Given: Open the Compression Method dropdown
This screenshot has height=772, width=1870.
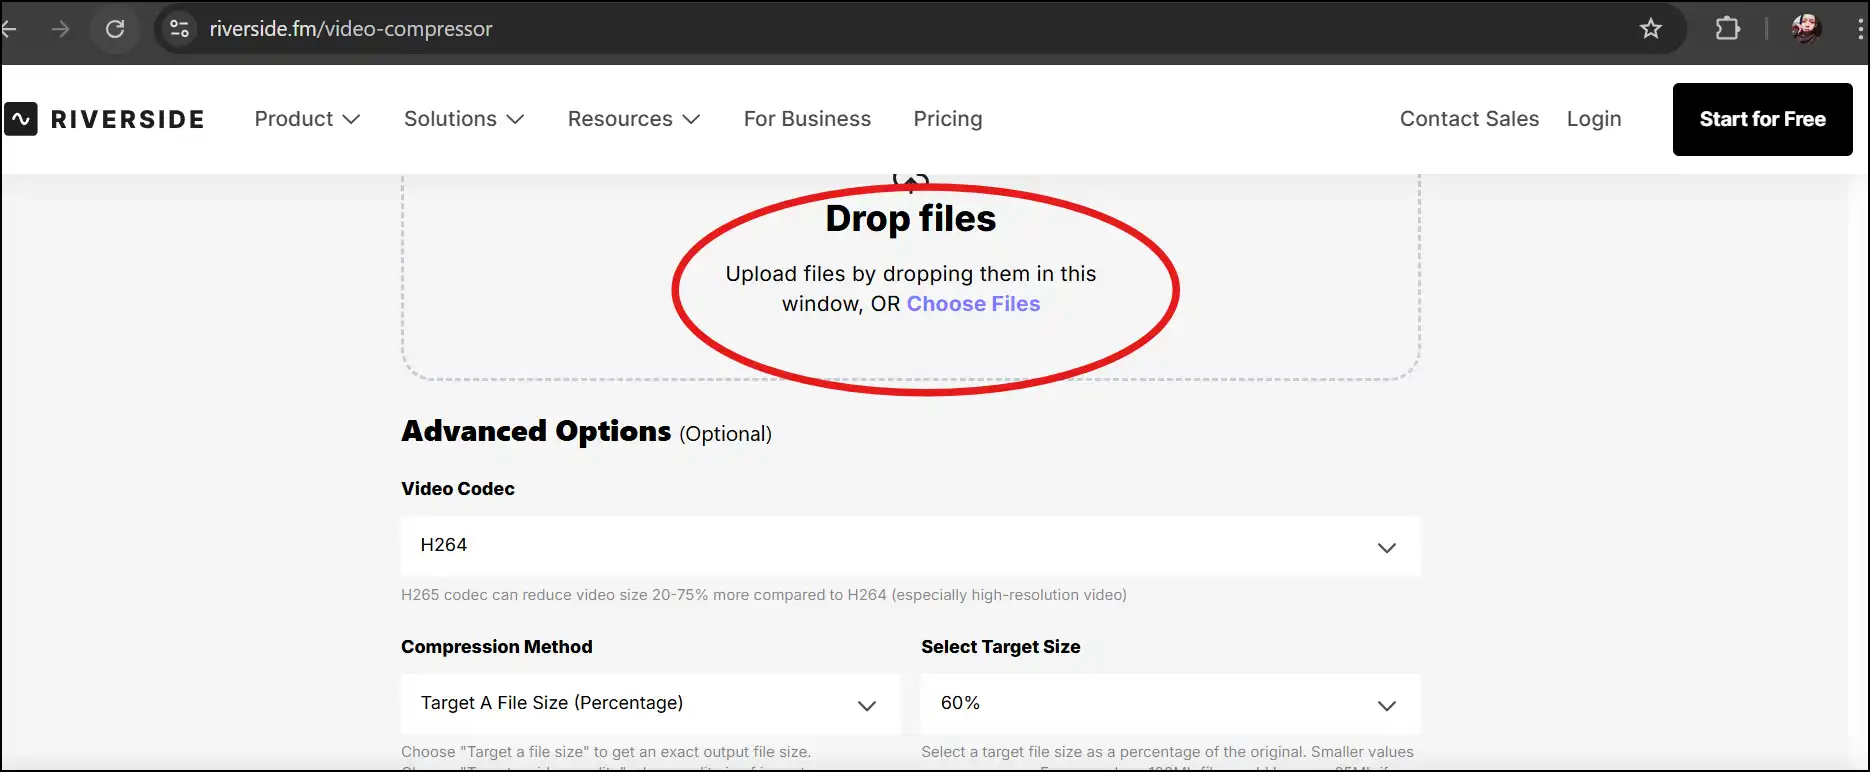Looking at the screenshot, I should [x=650, y=704].
